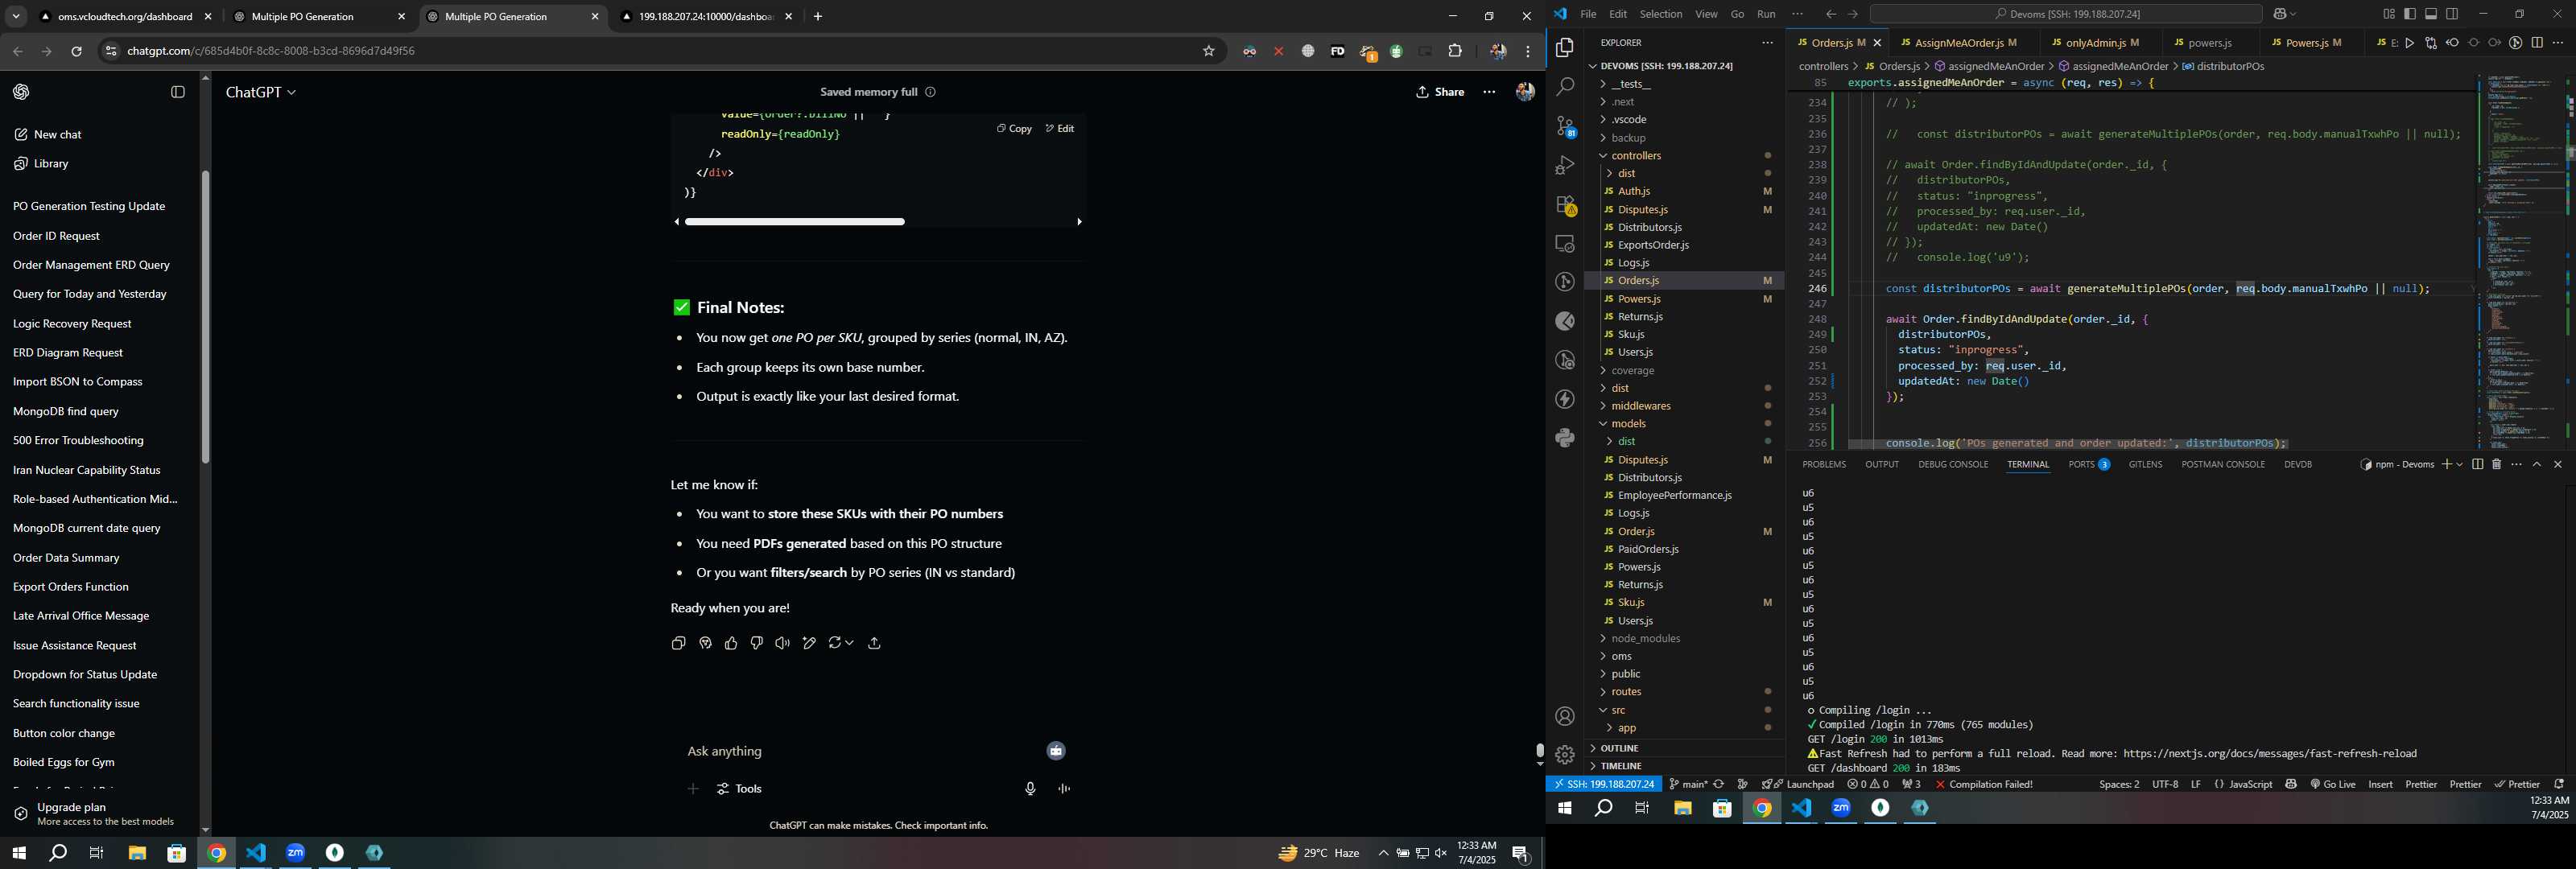Open File menu in VS Code
Image resolution: width=2576 pixels, height=869 pixels.
(x=1588, y=14)
